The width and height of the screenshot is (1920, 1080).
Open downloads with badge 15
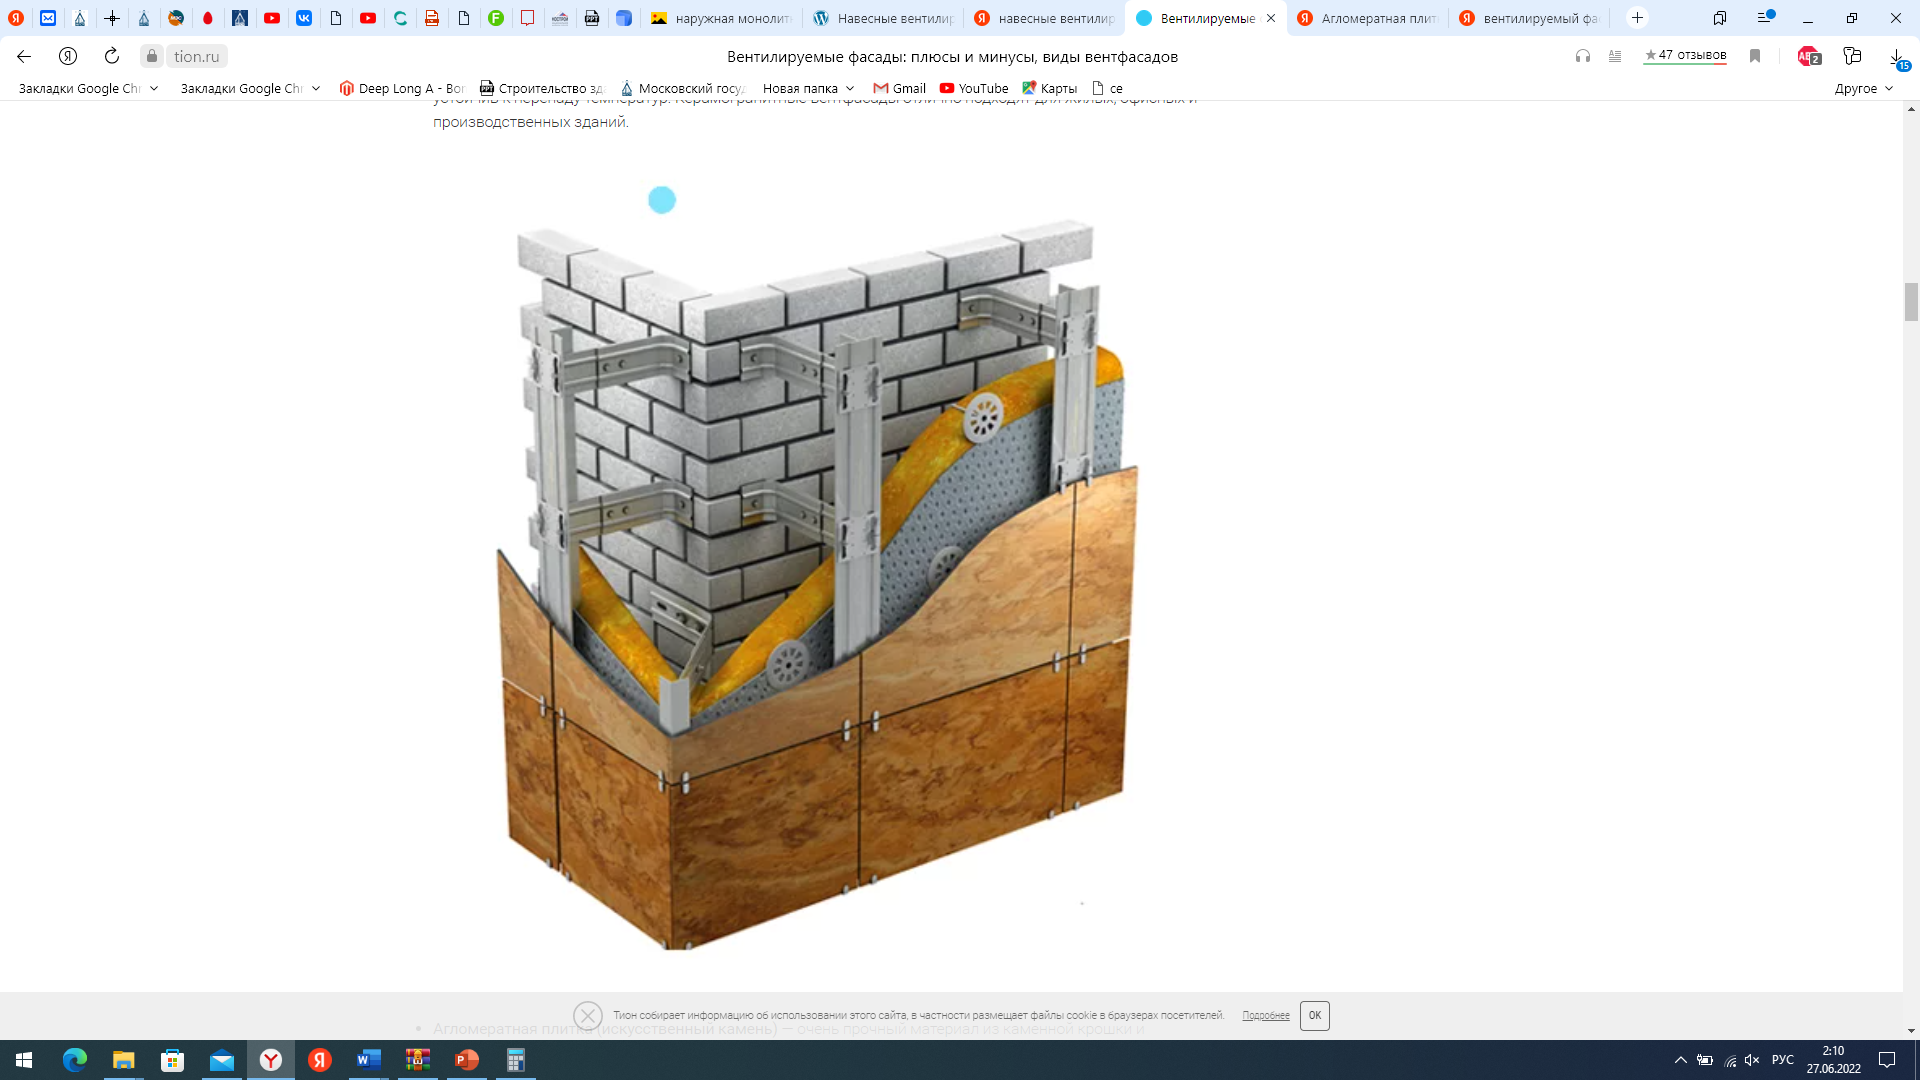1897,58
